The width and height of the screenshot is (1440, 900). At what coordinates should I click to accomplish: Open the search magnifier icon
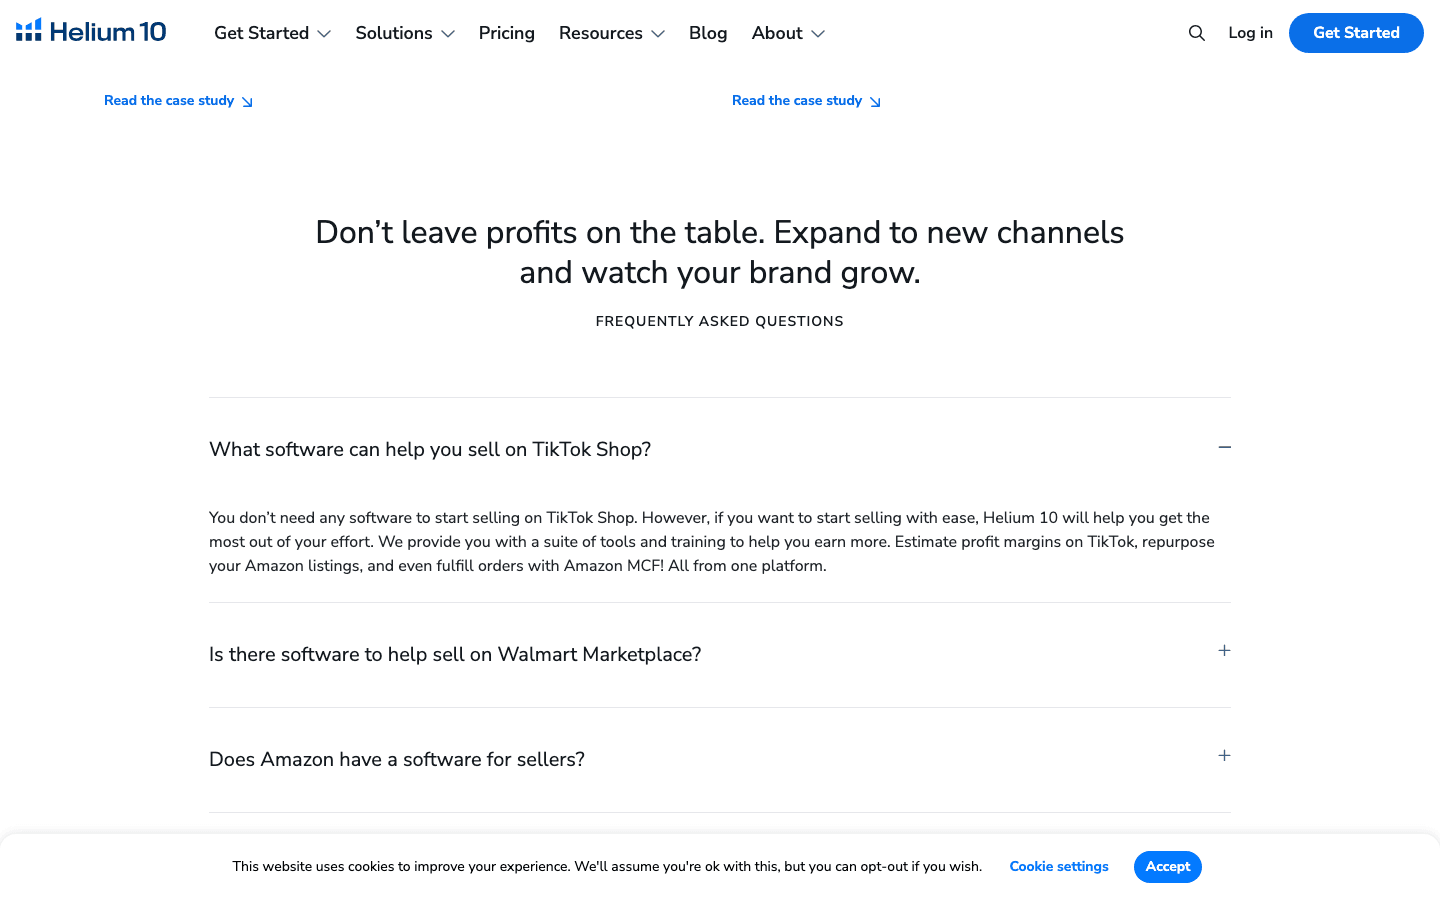tap(1196, 33)
